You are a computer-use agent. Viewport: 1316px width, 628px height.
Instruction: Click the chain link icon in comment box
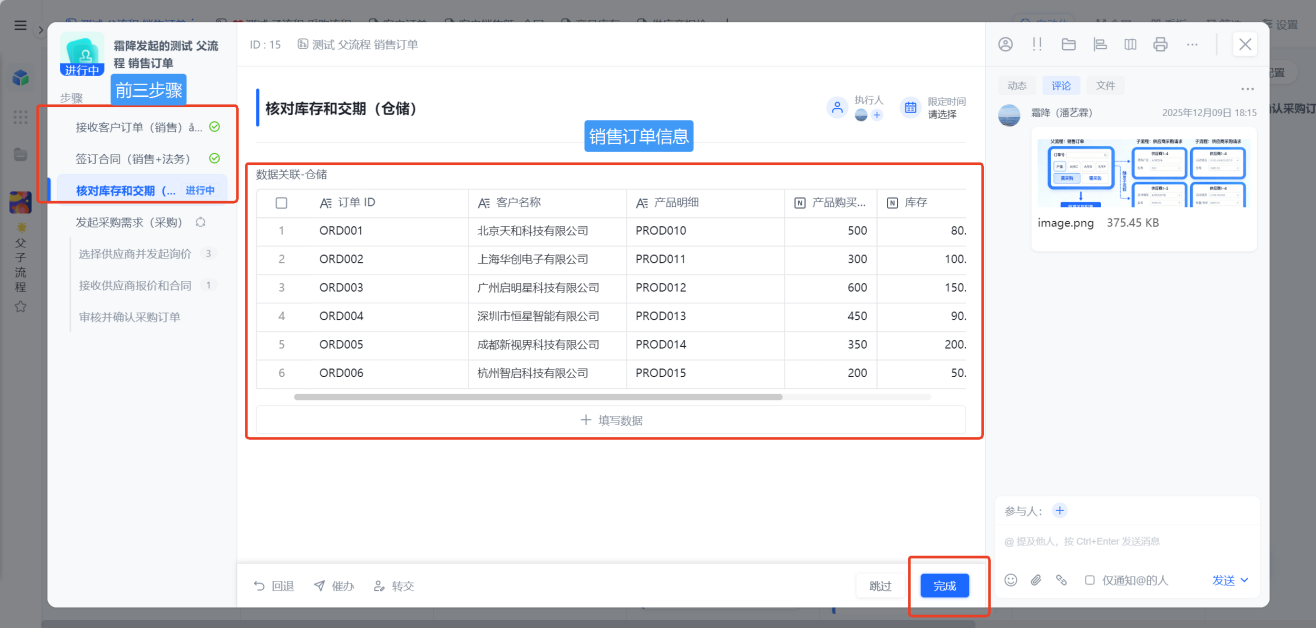click(1061, 580)
